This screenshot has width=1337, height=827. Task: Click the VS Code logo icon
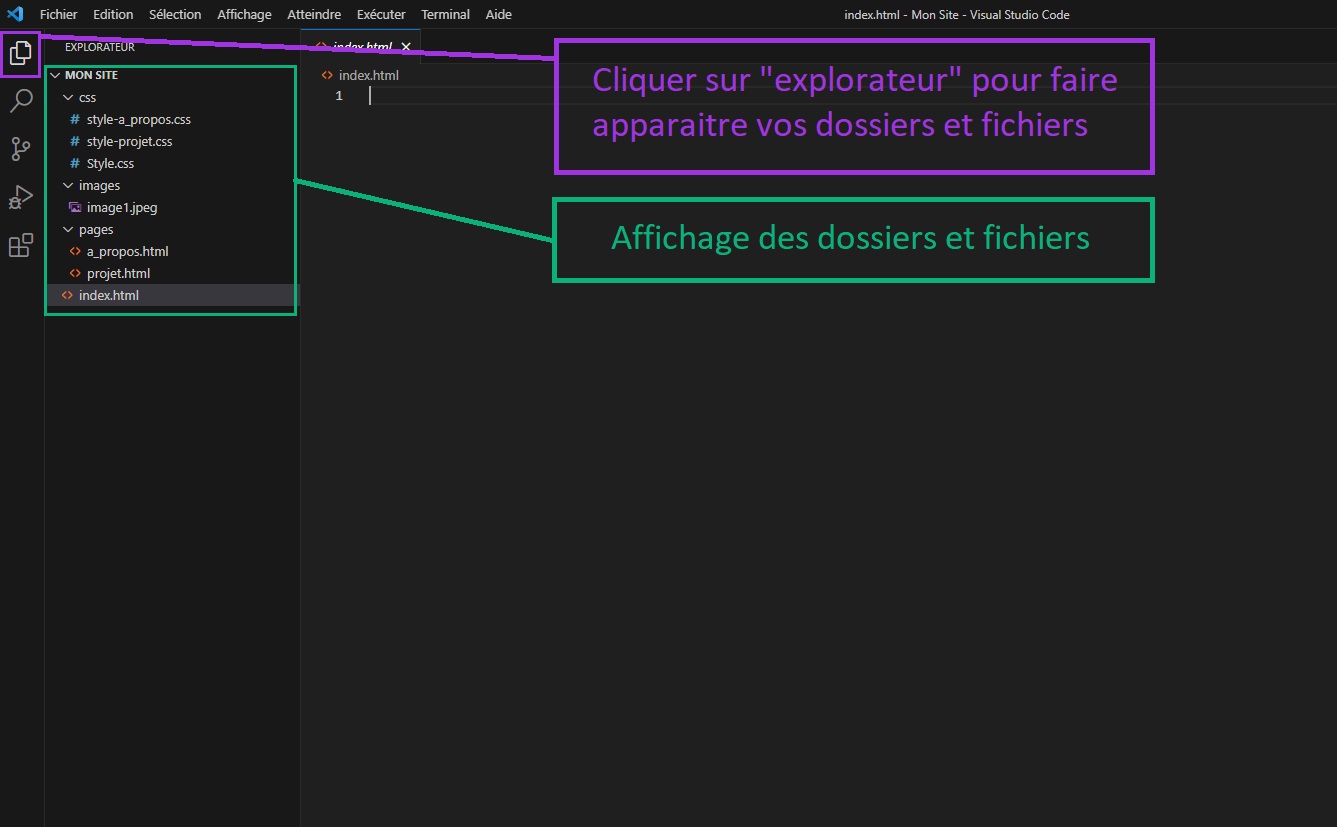pos(15,14)
